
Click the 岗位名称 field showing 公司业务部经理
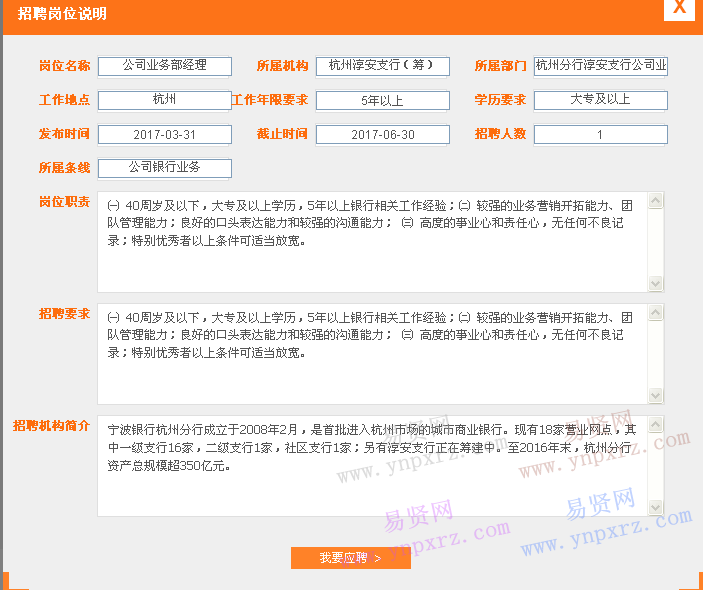(x=165, y=66)
